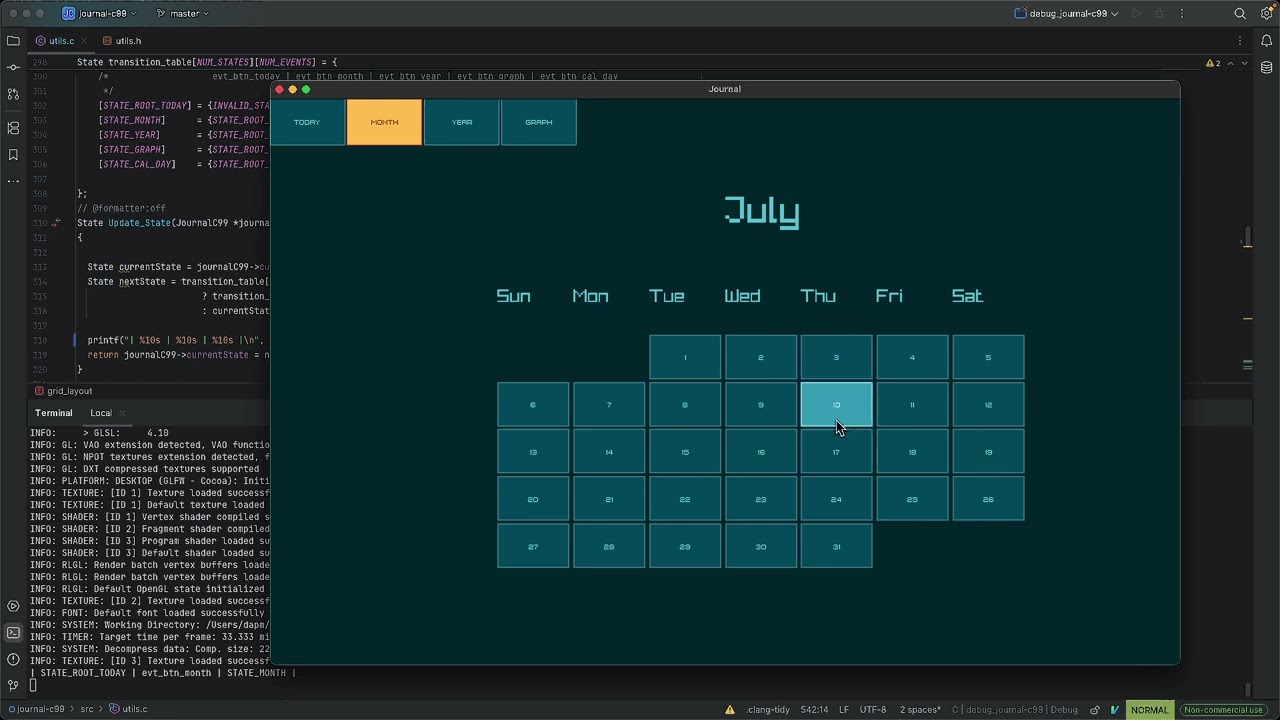The height and width of the screenshot is (720, 1280).
Task: Close the Local terminal tab
Action: click(x=122, y=413)
